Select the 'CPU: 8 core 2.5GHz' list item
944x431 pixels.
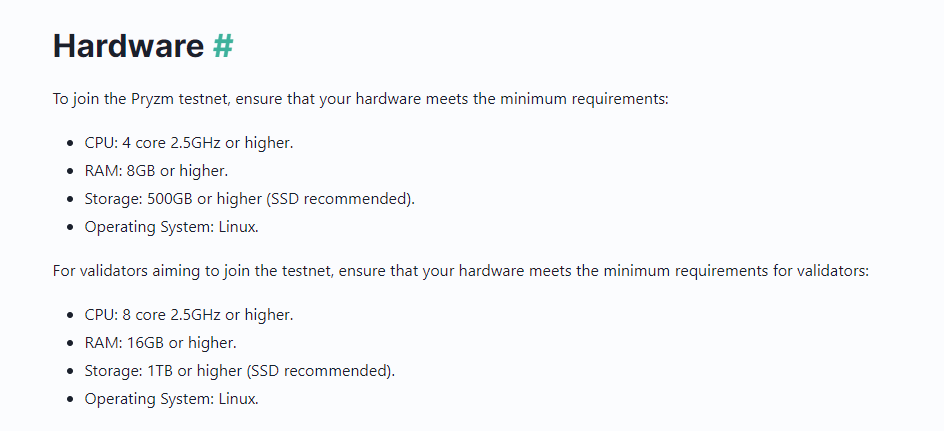pyautogui.click(x=189, y=315)
